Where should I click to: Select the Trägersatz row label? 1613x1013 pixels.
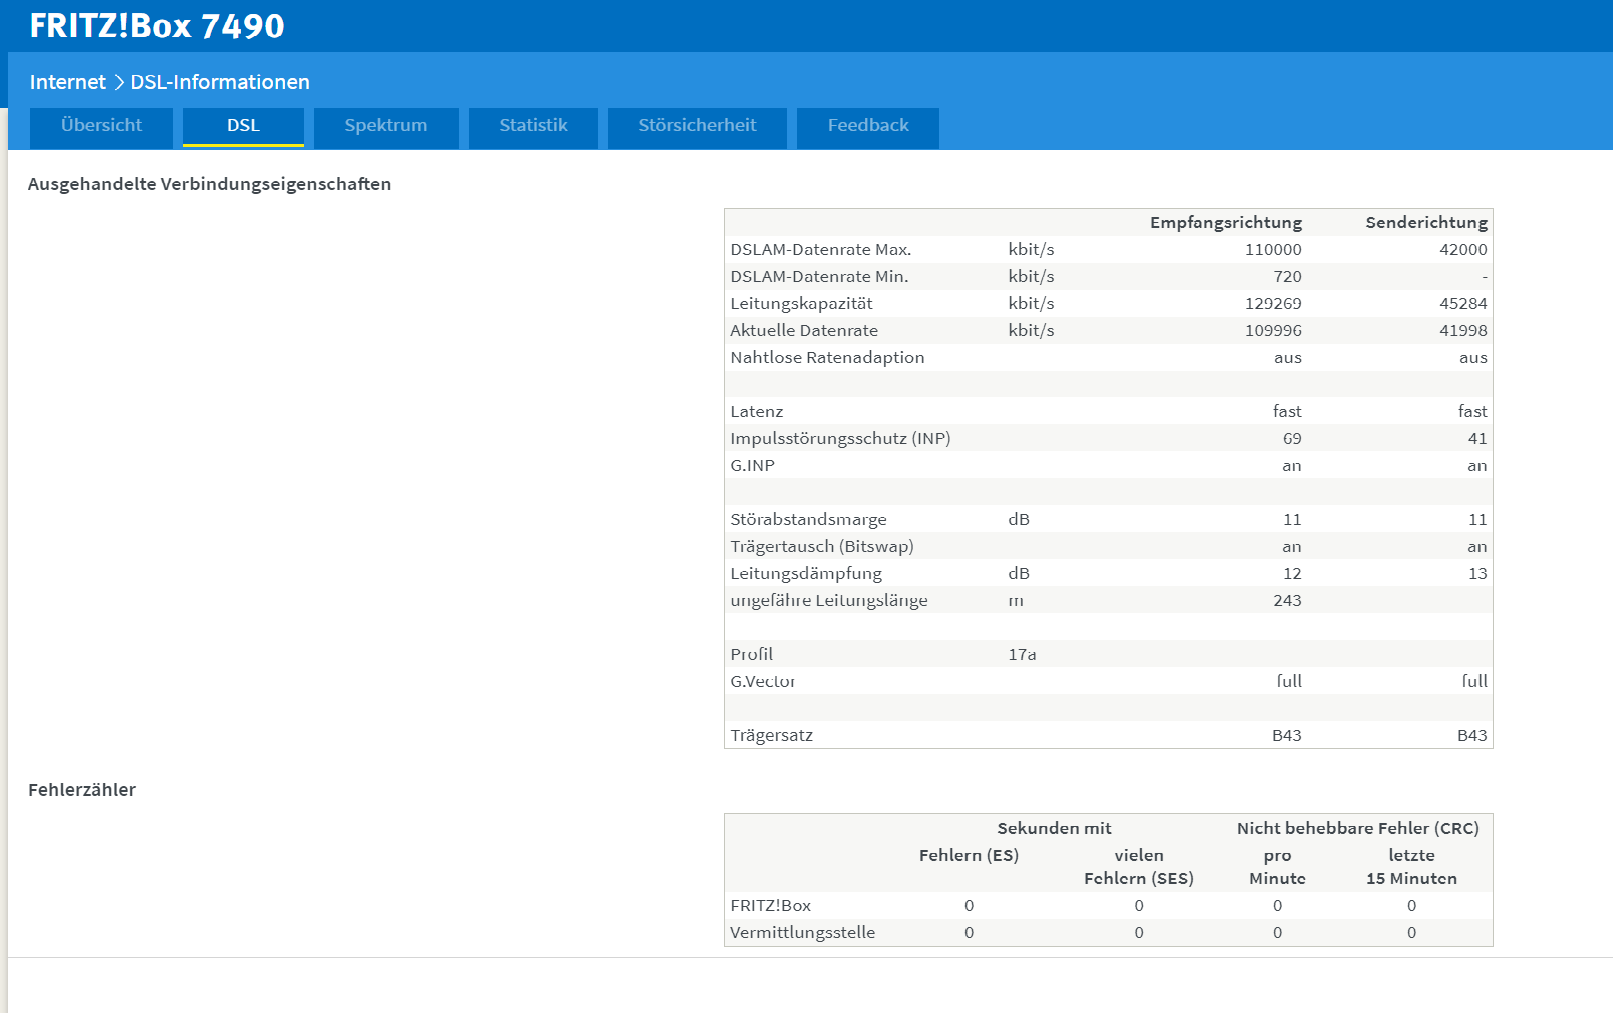(x=771, y=736)
